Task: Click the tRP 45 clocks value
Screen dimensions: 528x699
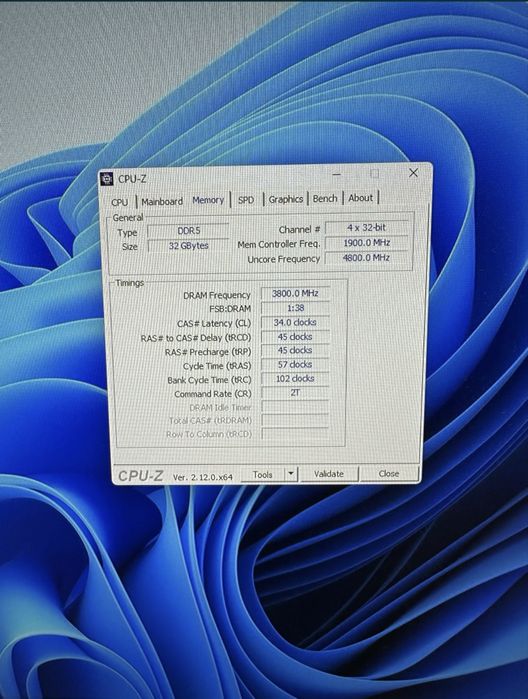Action: (x=295, y=350)
